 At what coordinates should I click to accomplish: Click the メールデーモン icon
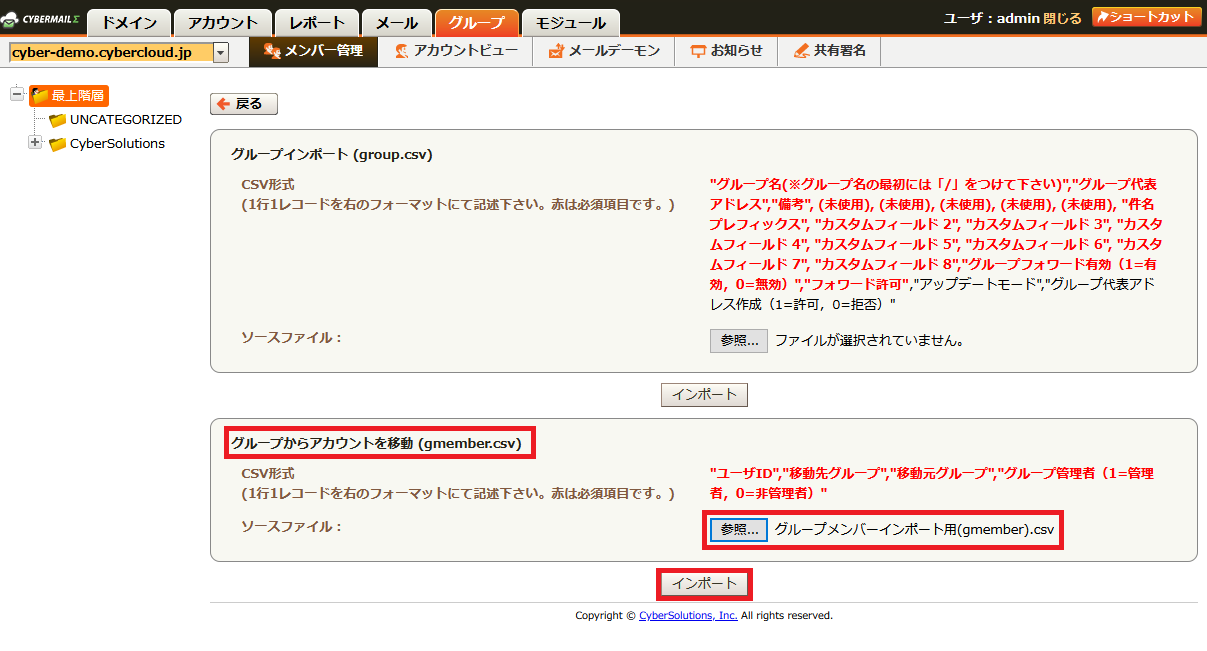(556, 51)
